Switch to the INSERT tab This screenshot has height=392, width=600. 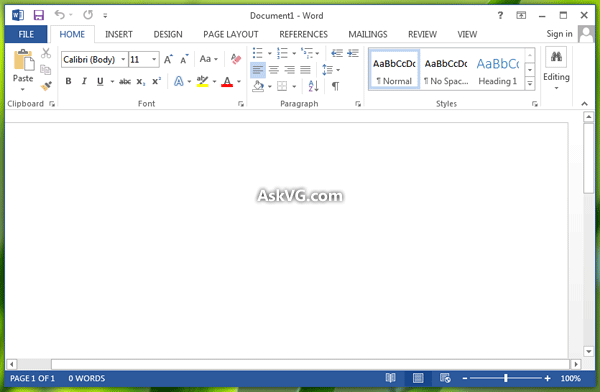pos(119,34)
